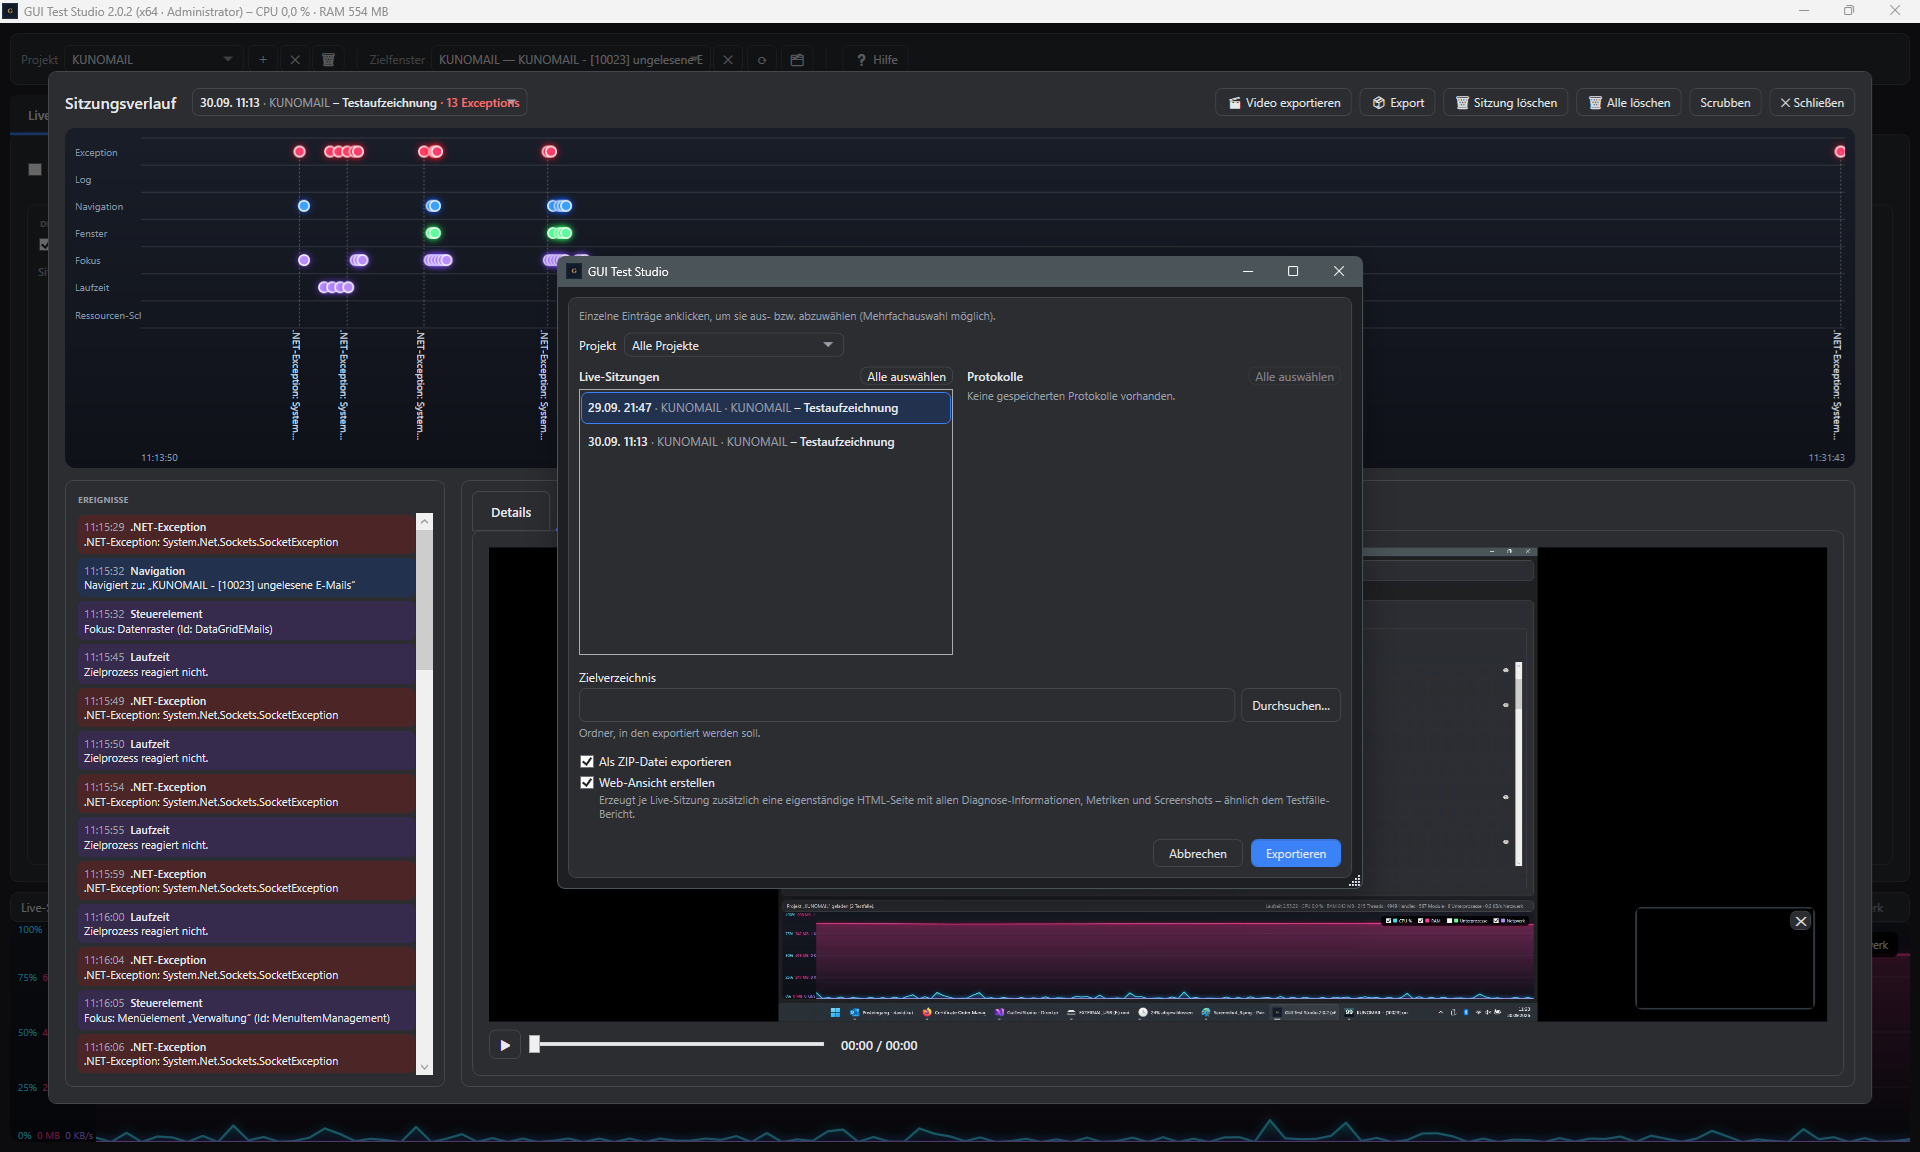
Task: Click the Durchsuchen... button
Action: [x=1290, y=705]
